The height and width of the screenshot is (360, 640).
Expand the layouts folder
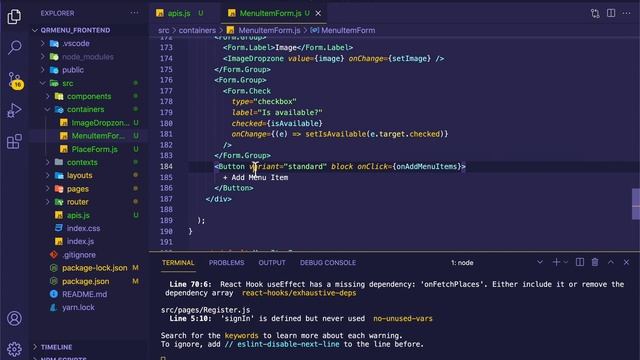pyautogui.click(x=79, y=176)
